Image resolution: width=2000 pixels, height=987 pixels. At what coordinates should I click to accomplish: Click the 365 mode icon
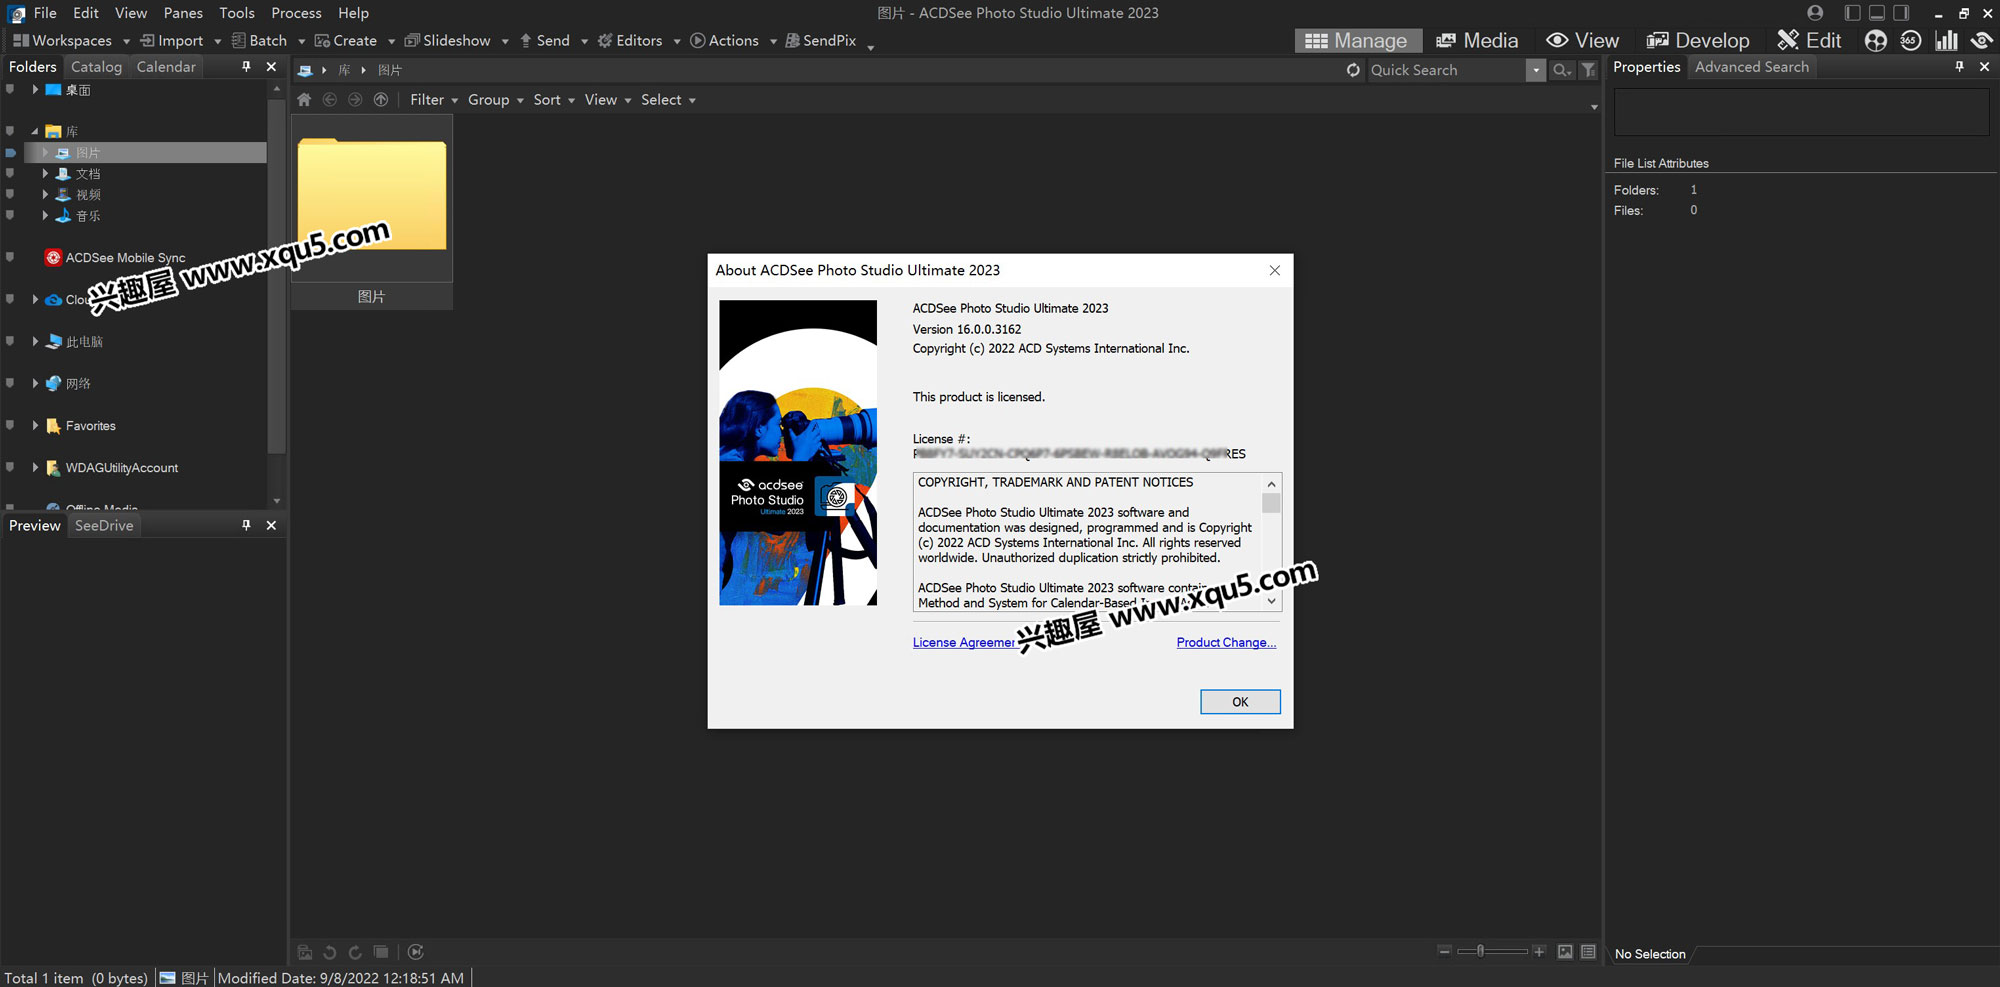point(1911,41)
